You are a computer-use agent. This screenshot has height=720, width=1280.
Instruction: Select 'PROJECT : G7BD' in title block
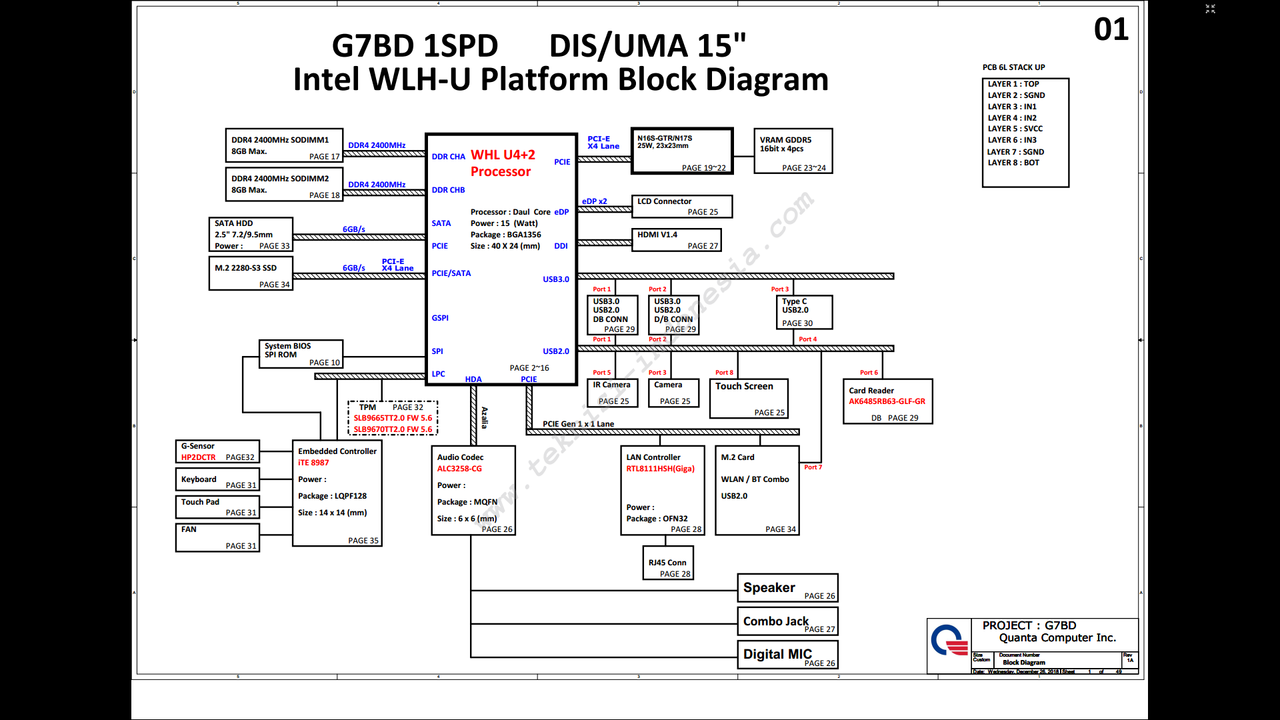coord(1029,626)
